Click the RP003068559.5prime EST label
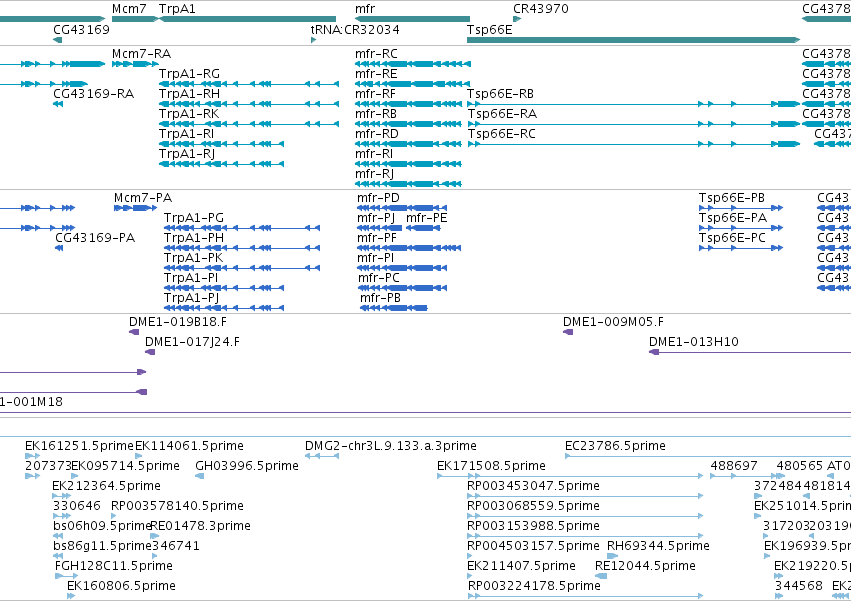Screen dimensions: 851x601 [x=533, y=506]
